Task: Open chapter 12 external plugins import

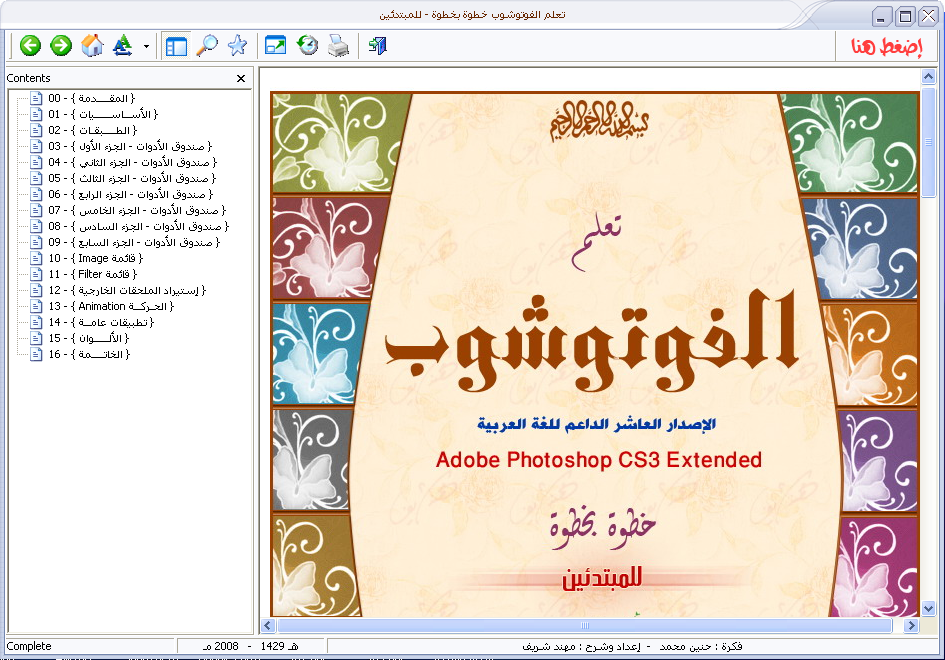Action: [127, 291]
